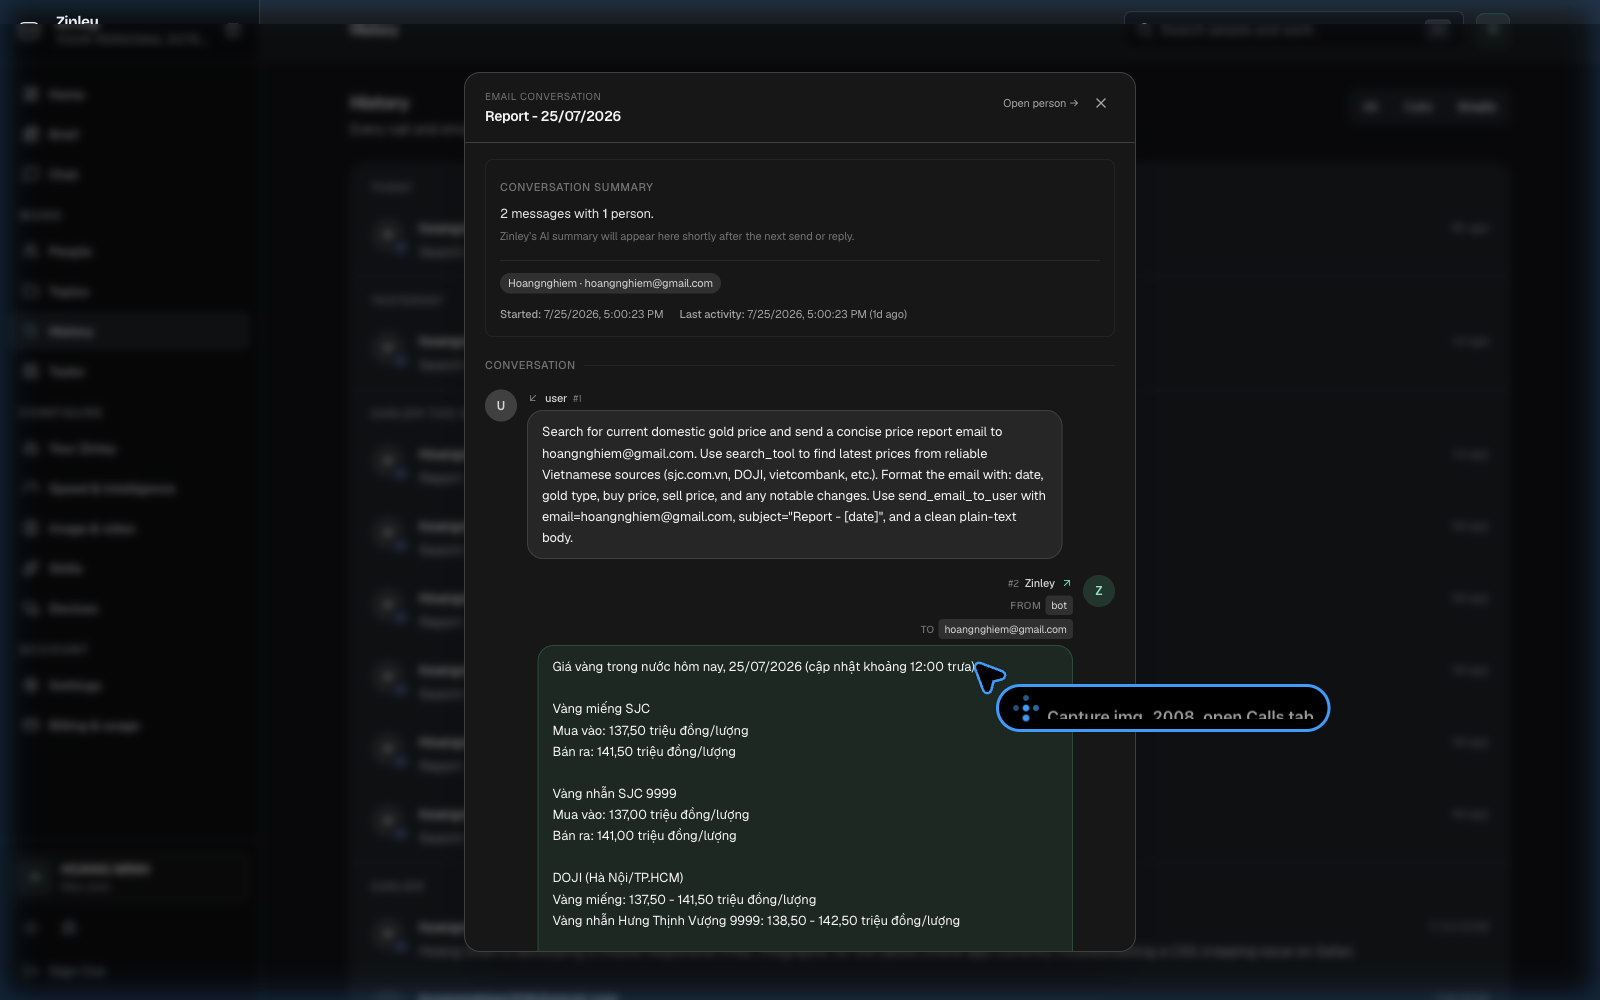
Task: Select the title Report - 25/07/2026
Action: [553, 116]
